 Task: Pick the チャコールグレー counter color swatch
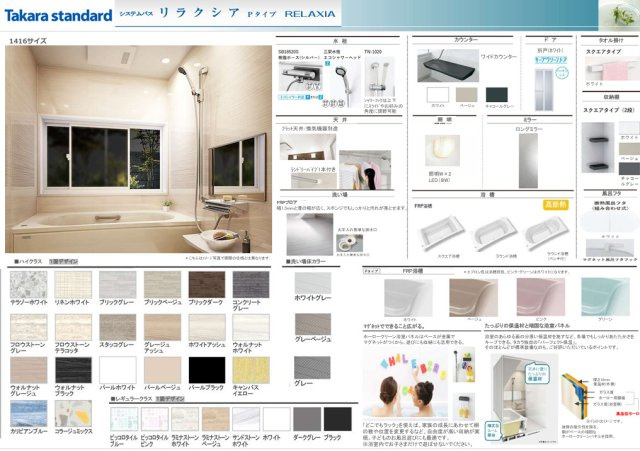pos(497,95)
